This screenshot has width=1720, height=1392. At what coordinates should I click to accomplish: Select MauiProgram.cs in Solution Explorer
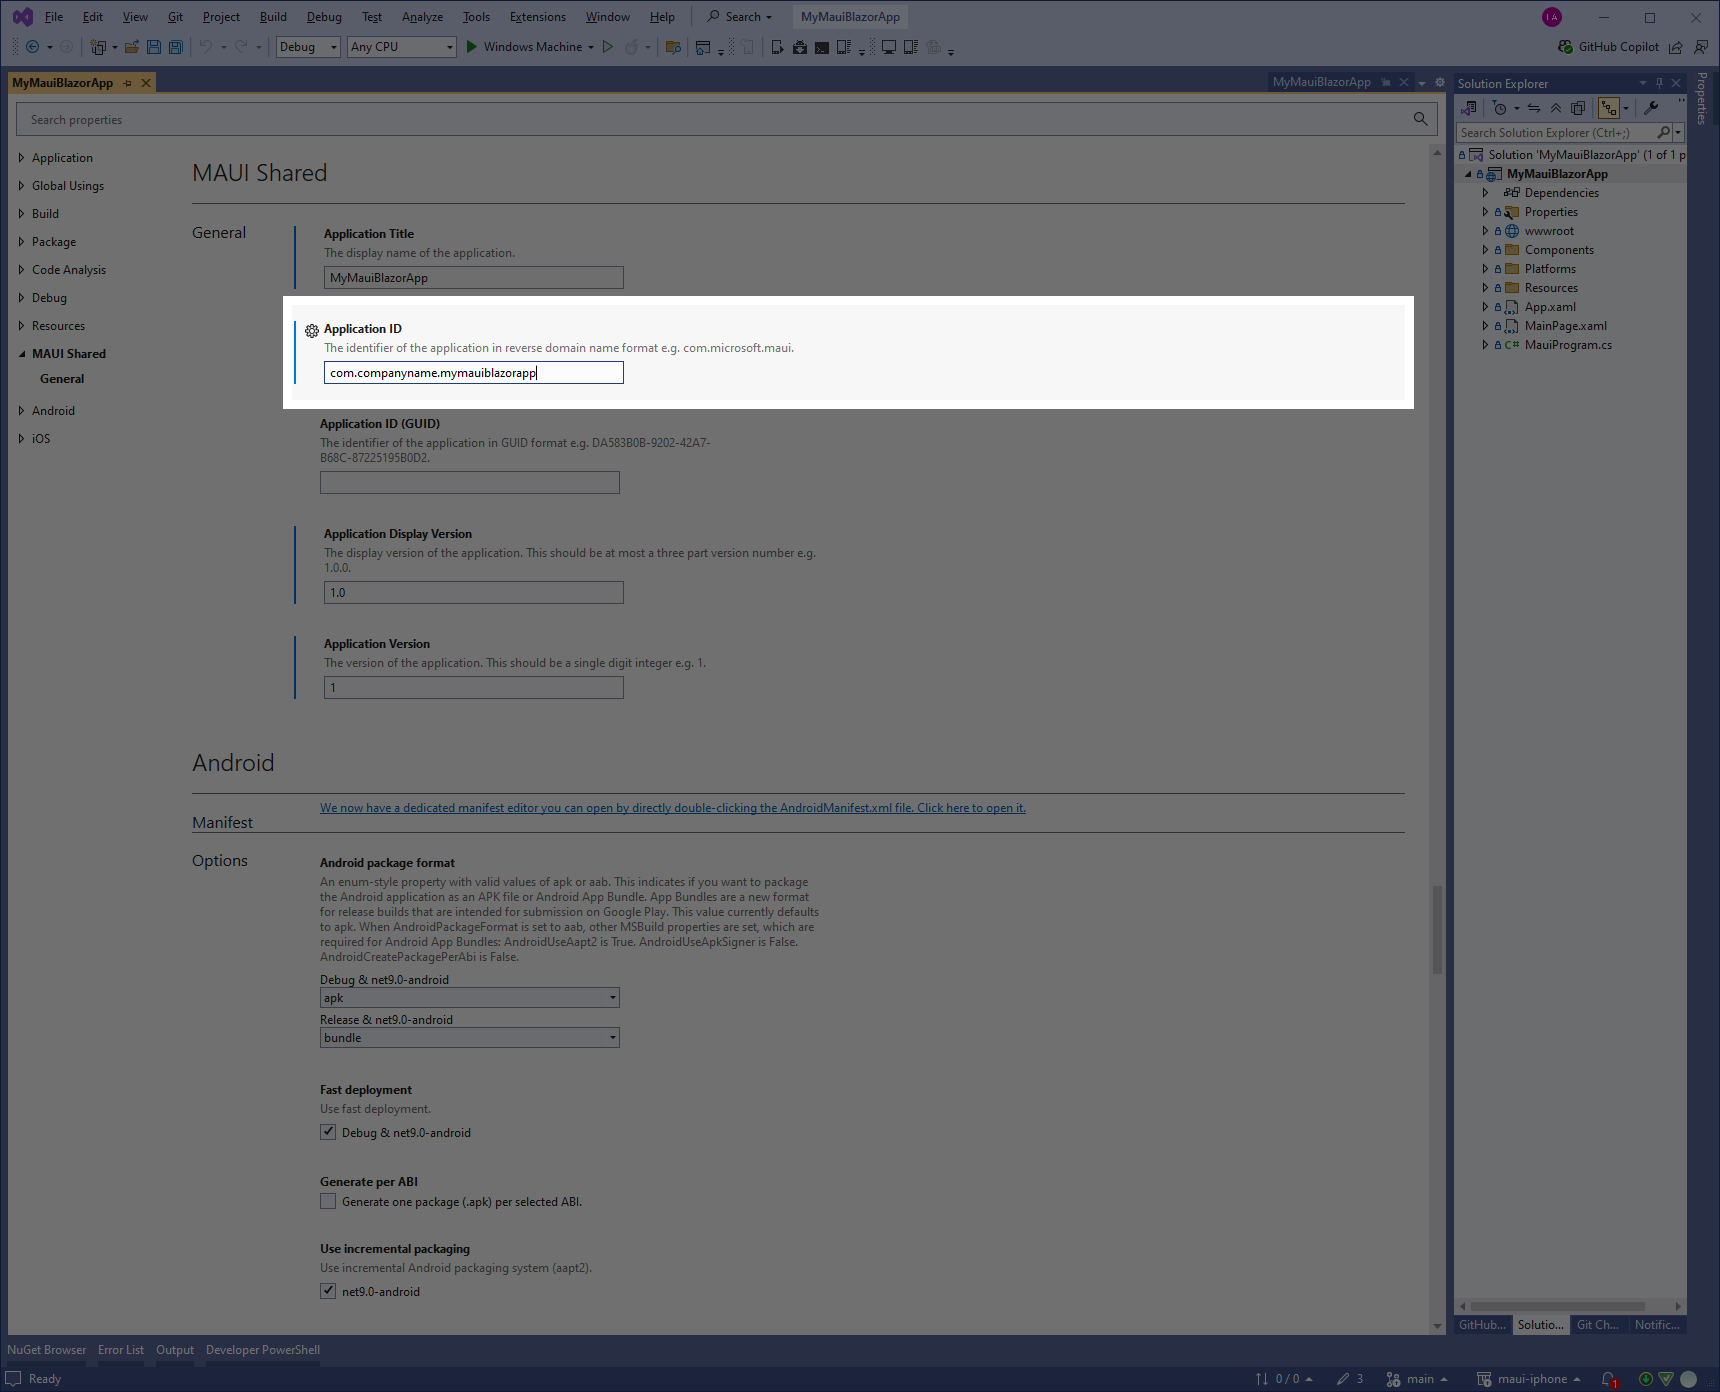click(x=1568, y=345)
